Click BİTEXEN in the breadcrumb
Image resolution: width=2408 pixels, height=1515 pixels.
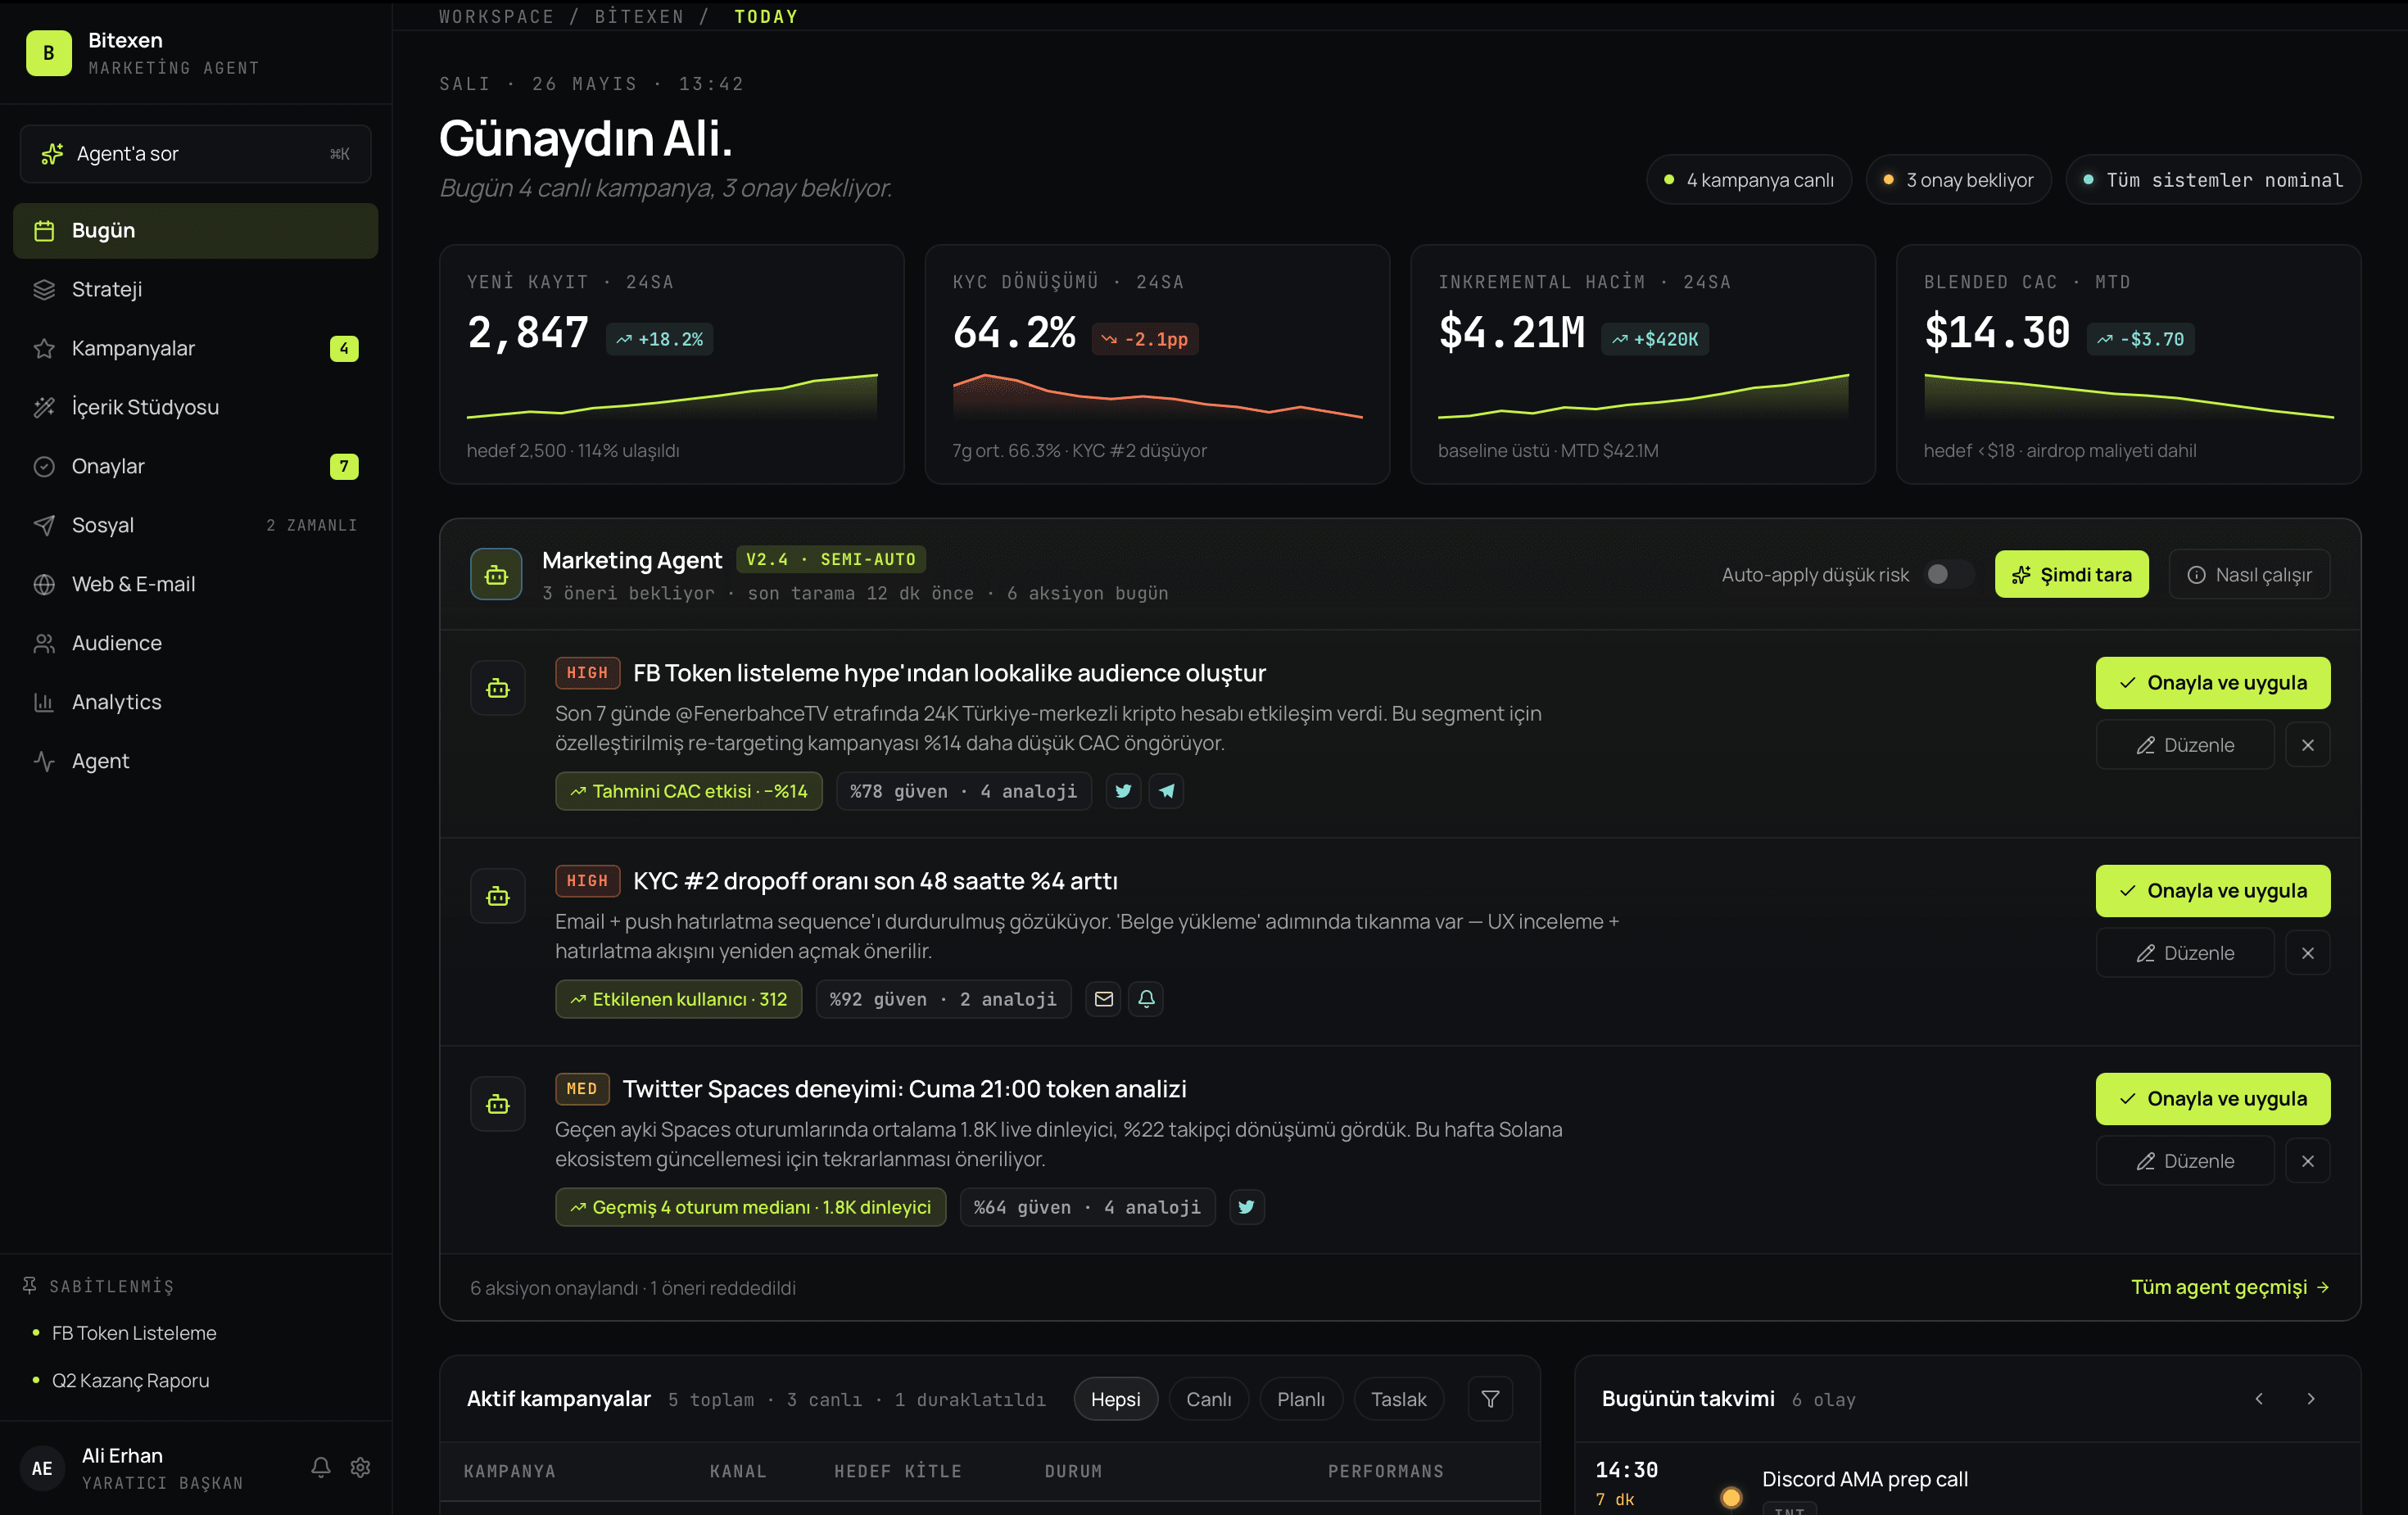tap(639, 17)
